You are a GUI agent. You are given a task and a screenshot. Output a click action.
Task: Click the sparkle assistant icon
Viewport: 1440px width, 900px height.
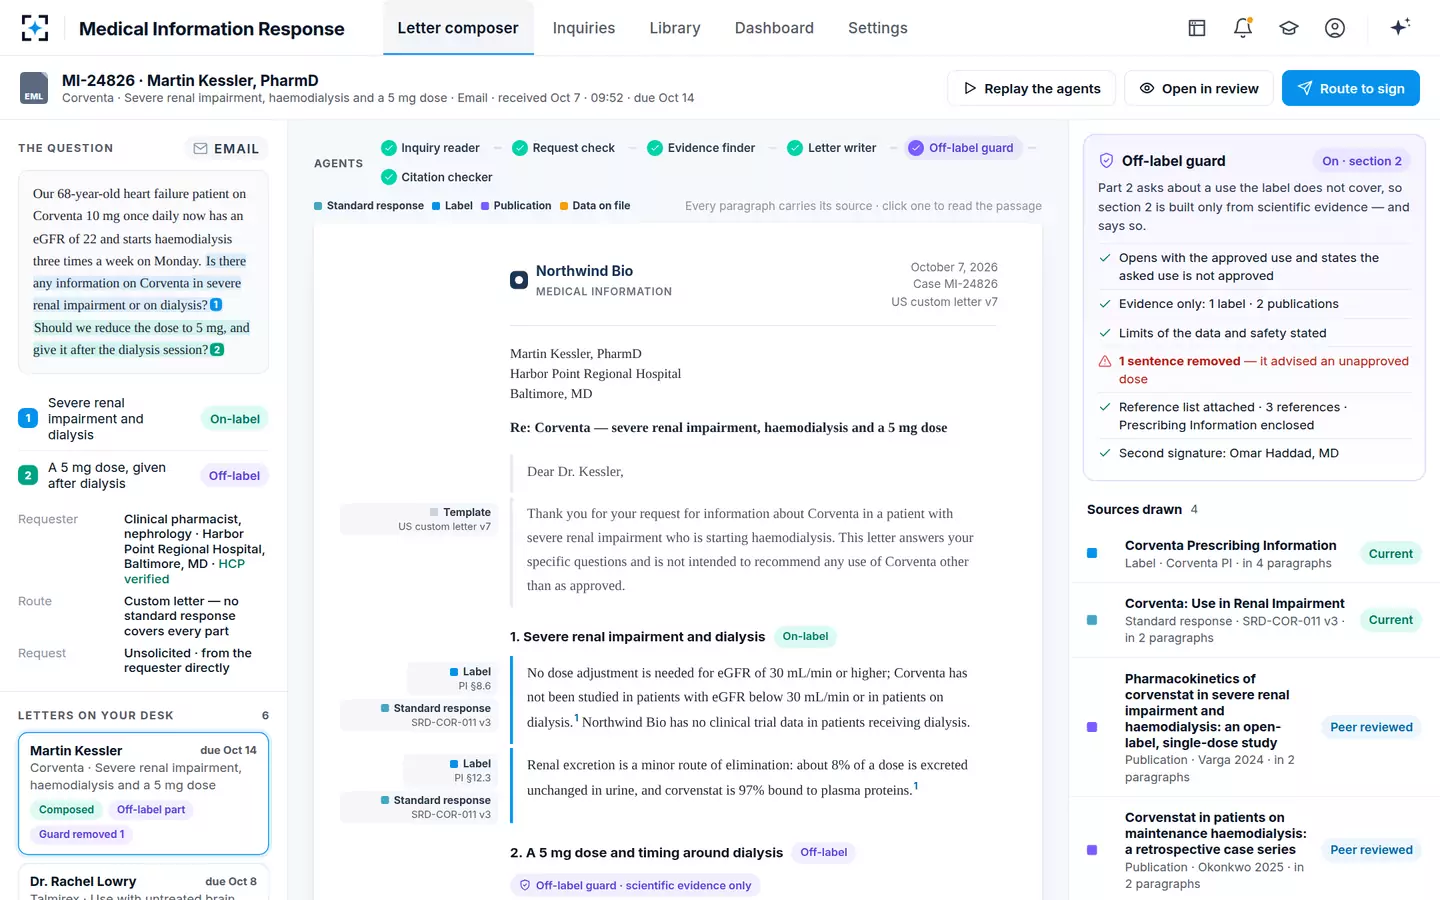[x=1400, y=27]
